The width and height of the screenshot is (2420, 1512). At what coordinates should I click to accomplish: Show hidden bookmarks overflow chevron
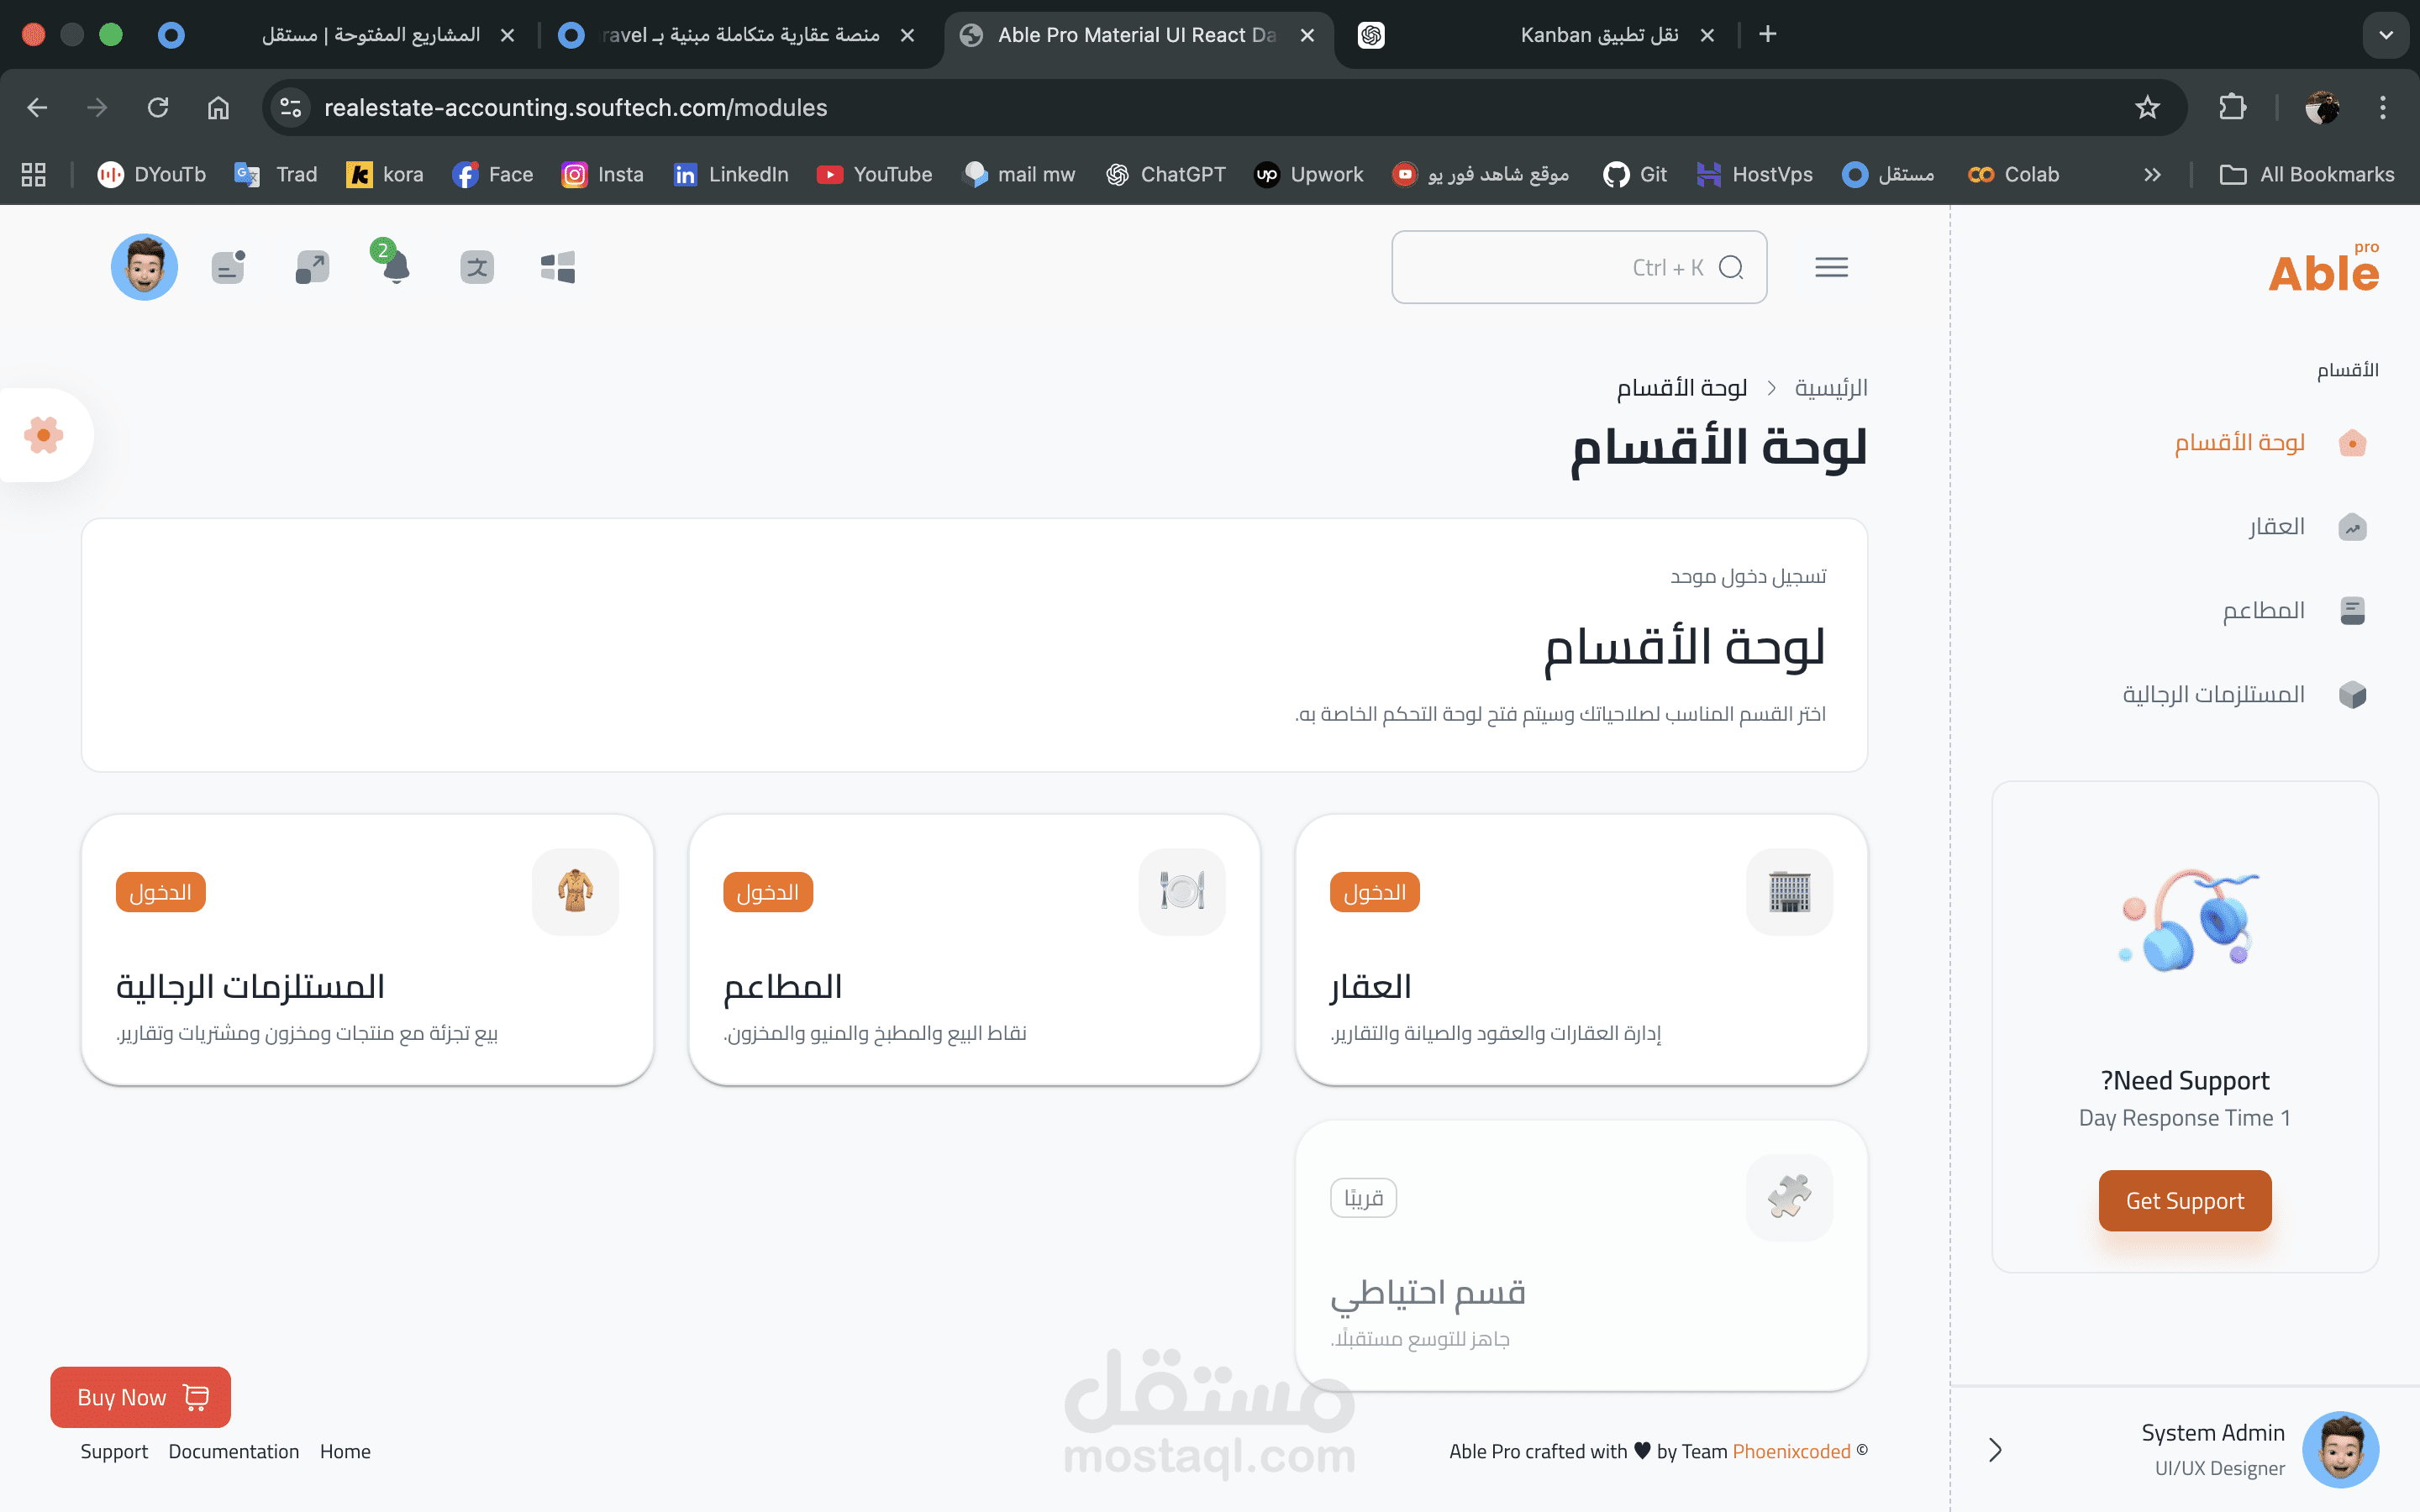2152,175
